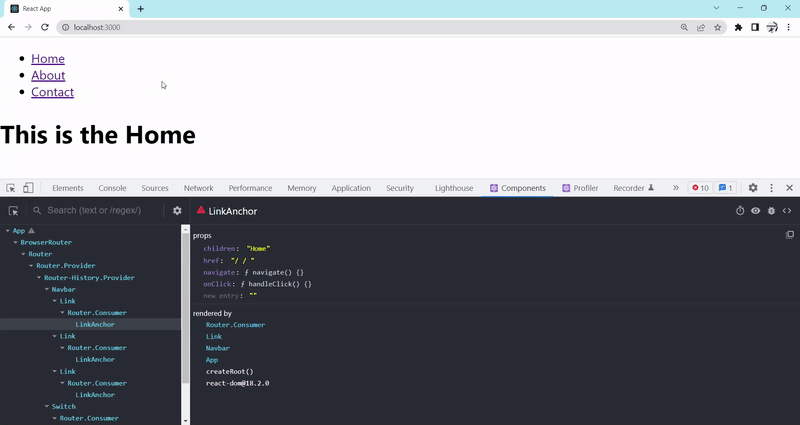800x425 pixels.
Task: Click the About navigation link
Action: (48, 76)
